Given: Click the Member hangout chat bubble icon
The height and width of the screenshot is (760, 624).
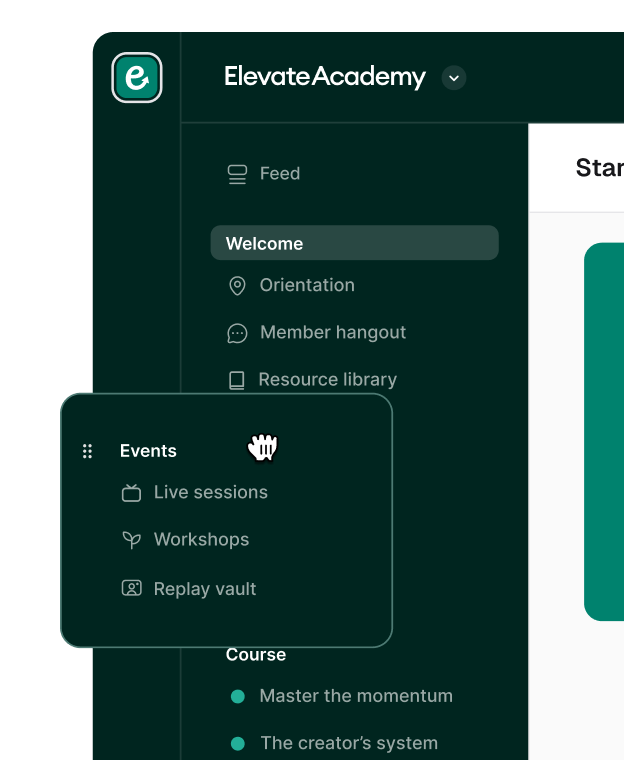Looking at the screenshot, I should [x=237, y=333].
